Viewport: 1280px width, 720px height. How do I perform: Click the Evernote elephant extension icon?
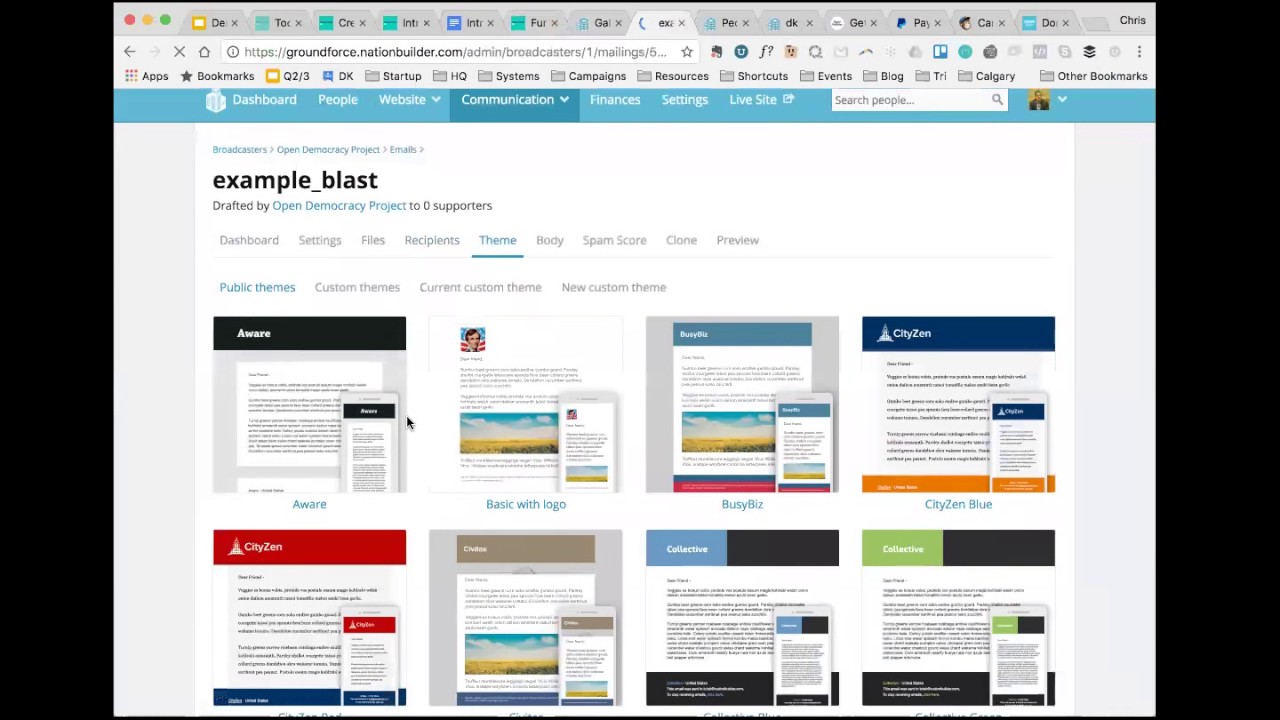pyautogui.click(x=716, y=52)
